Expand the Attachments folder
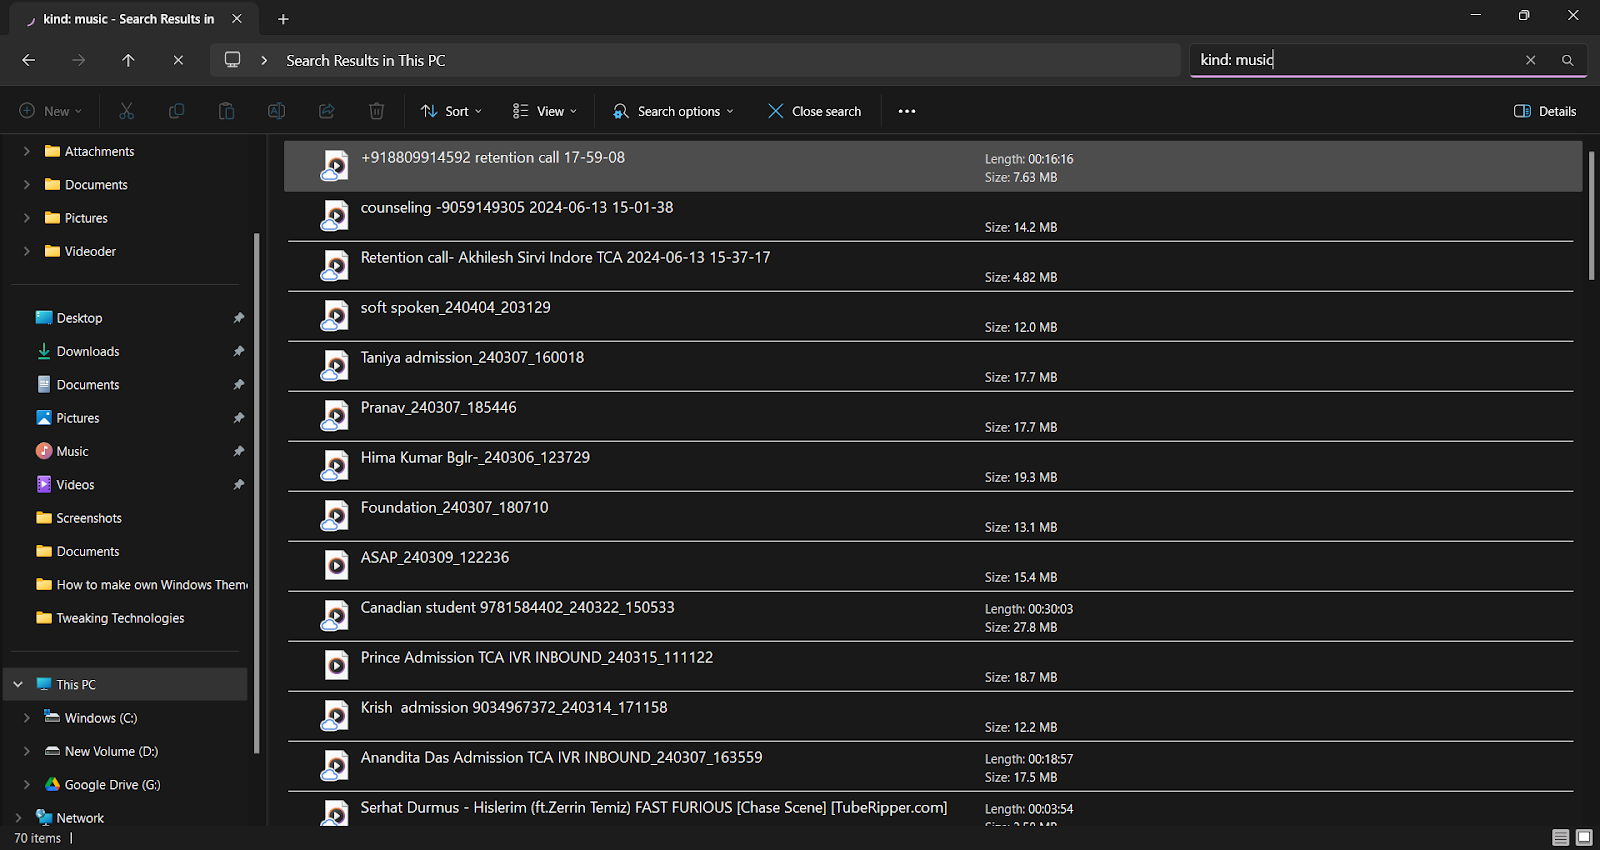Image resolution: width=1600 pixels, height=850 pixels. coord(26,151)
